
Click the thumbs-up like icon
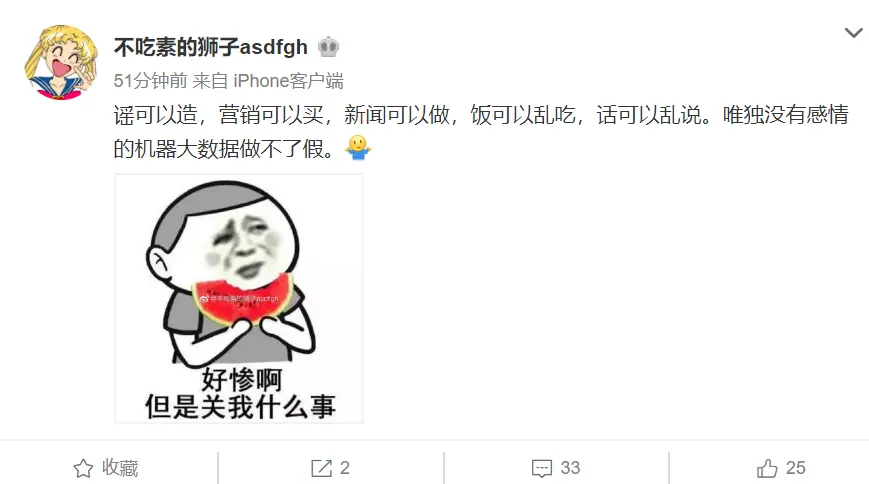pyautogui.click(x=767, y=468)
